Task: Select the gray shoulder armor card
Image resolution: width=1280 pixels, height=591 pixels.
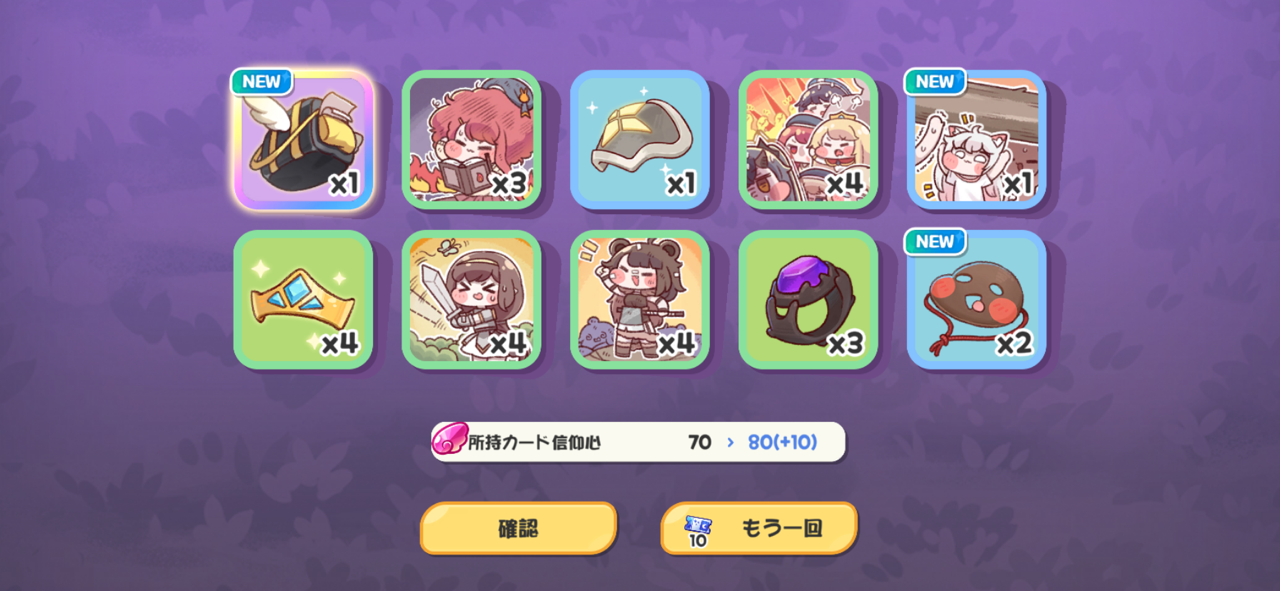Action: (x=640, y=139)
